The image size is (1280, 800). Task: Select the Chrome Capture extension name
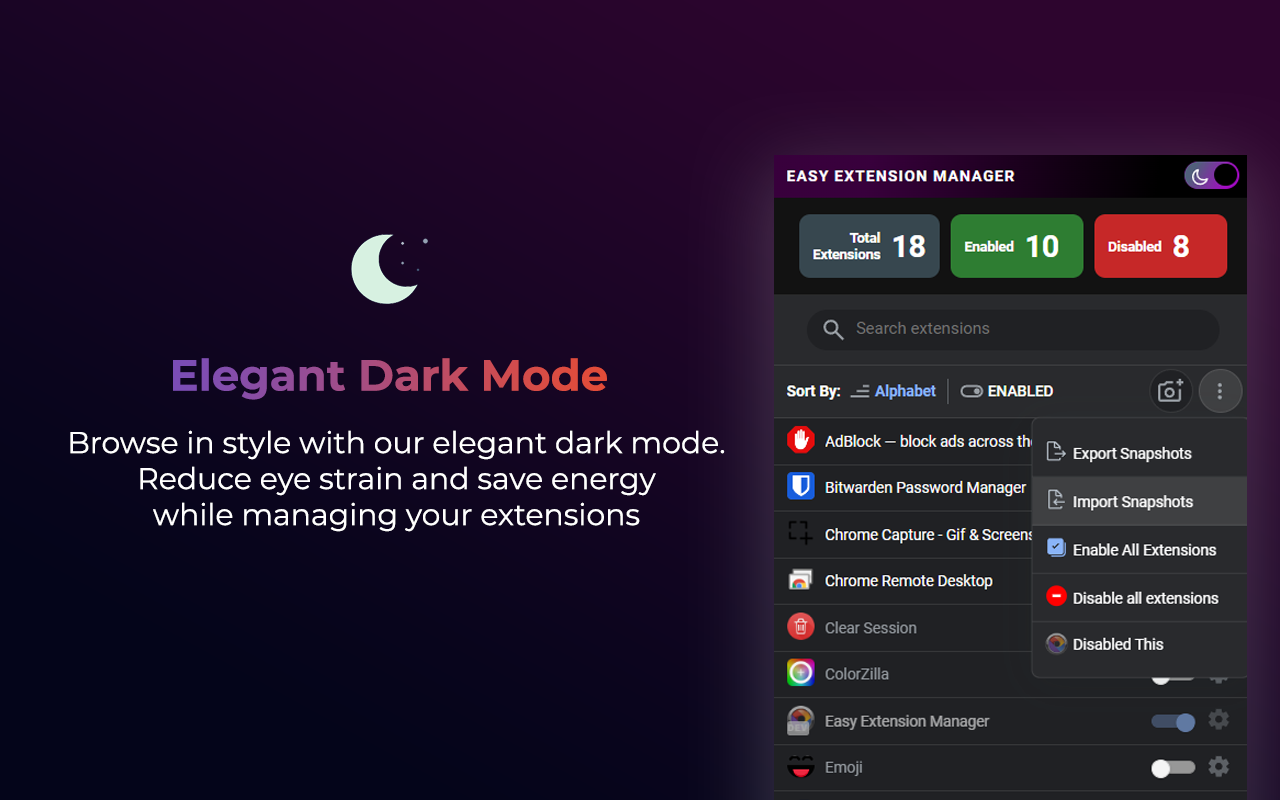tap(929, 535)
